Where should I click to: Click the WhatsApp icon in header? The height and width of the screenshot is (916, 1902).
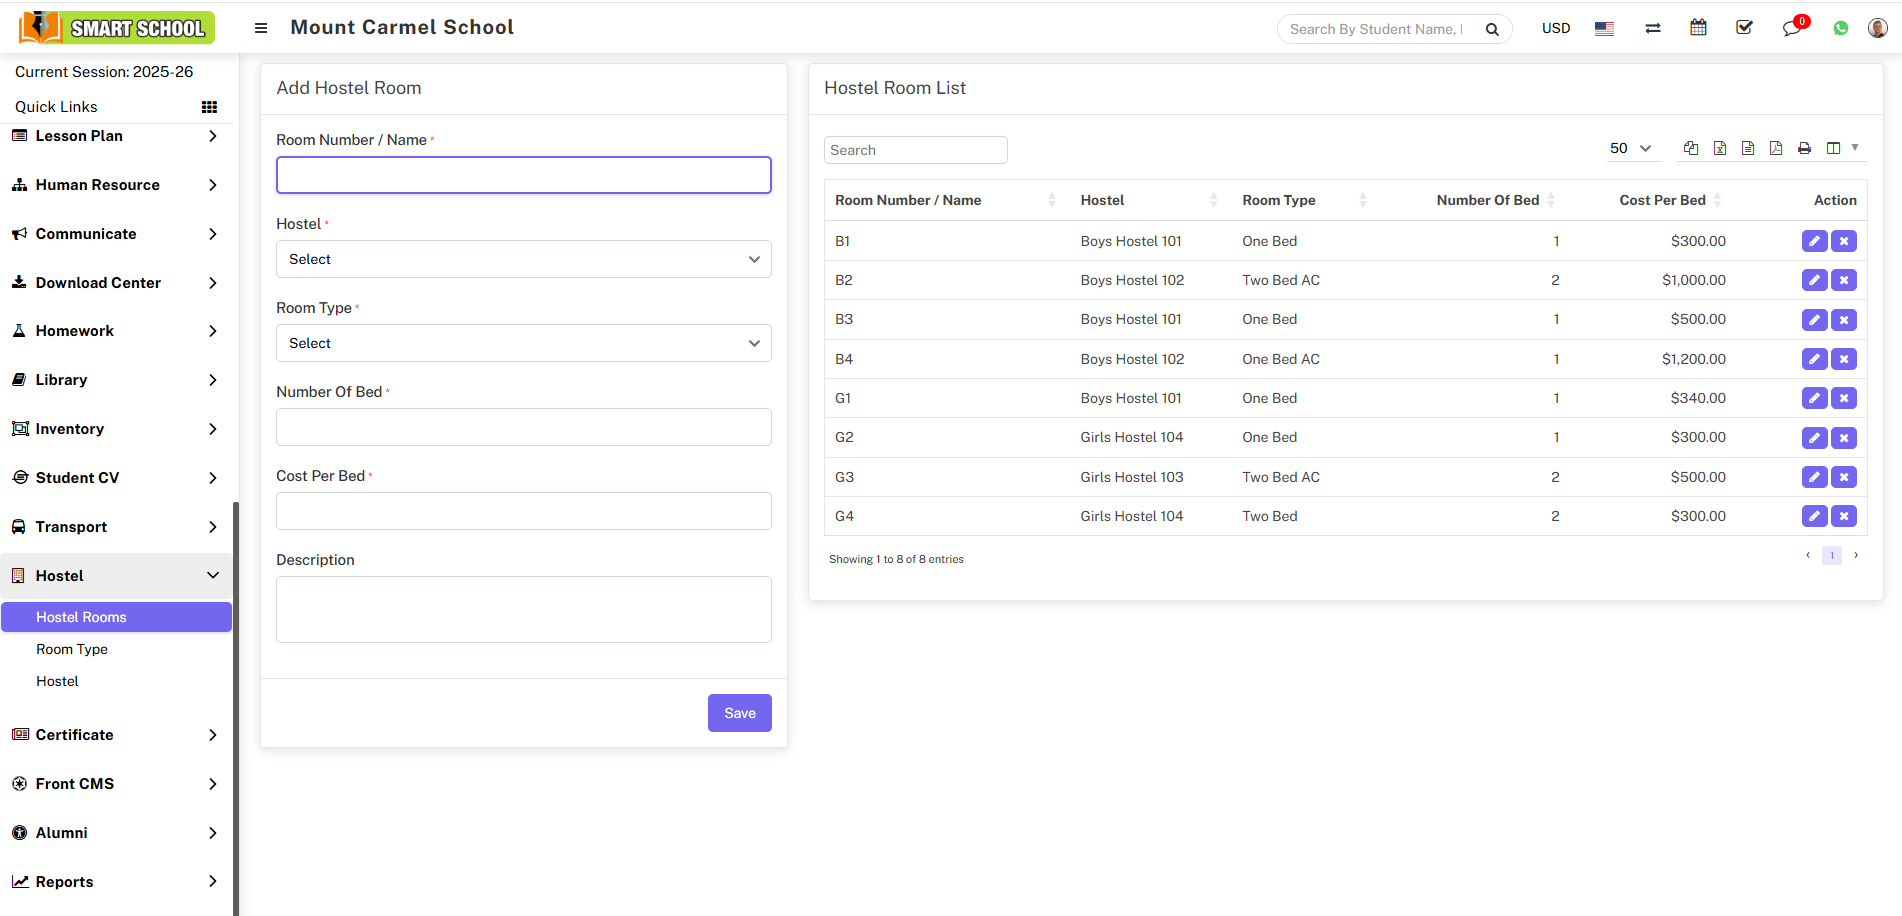[1840, 28]
